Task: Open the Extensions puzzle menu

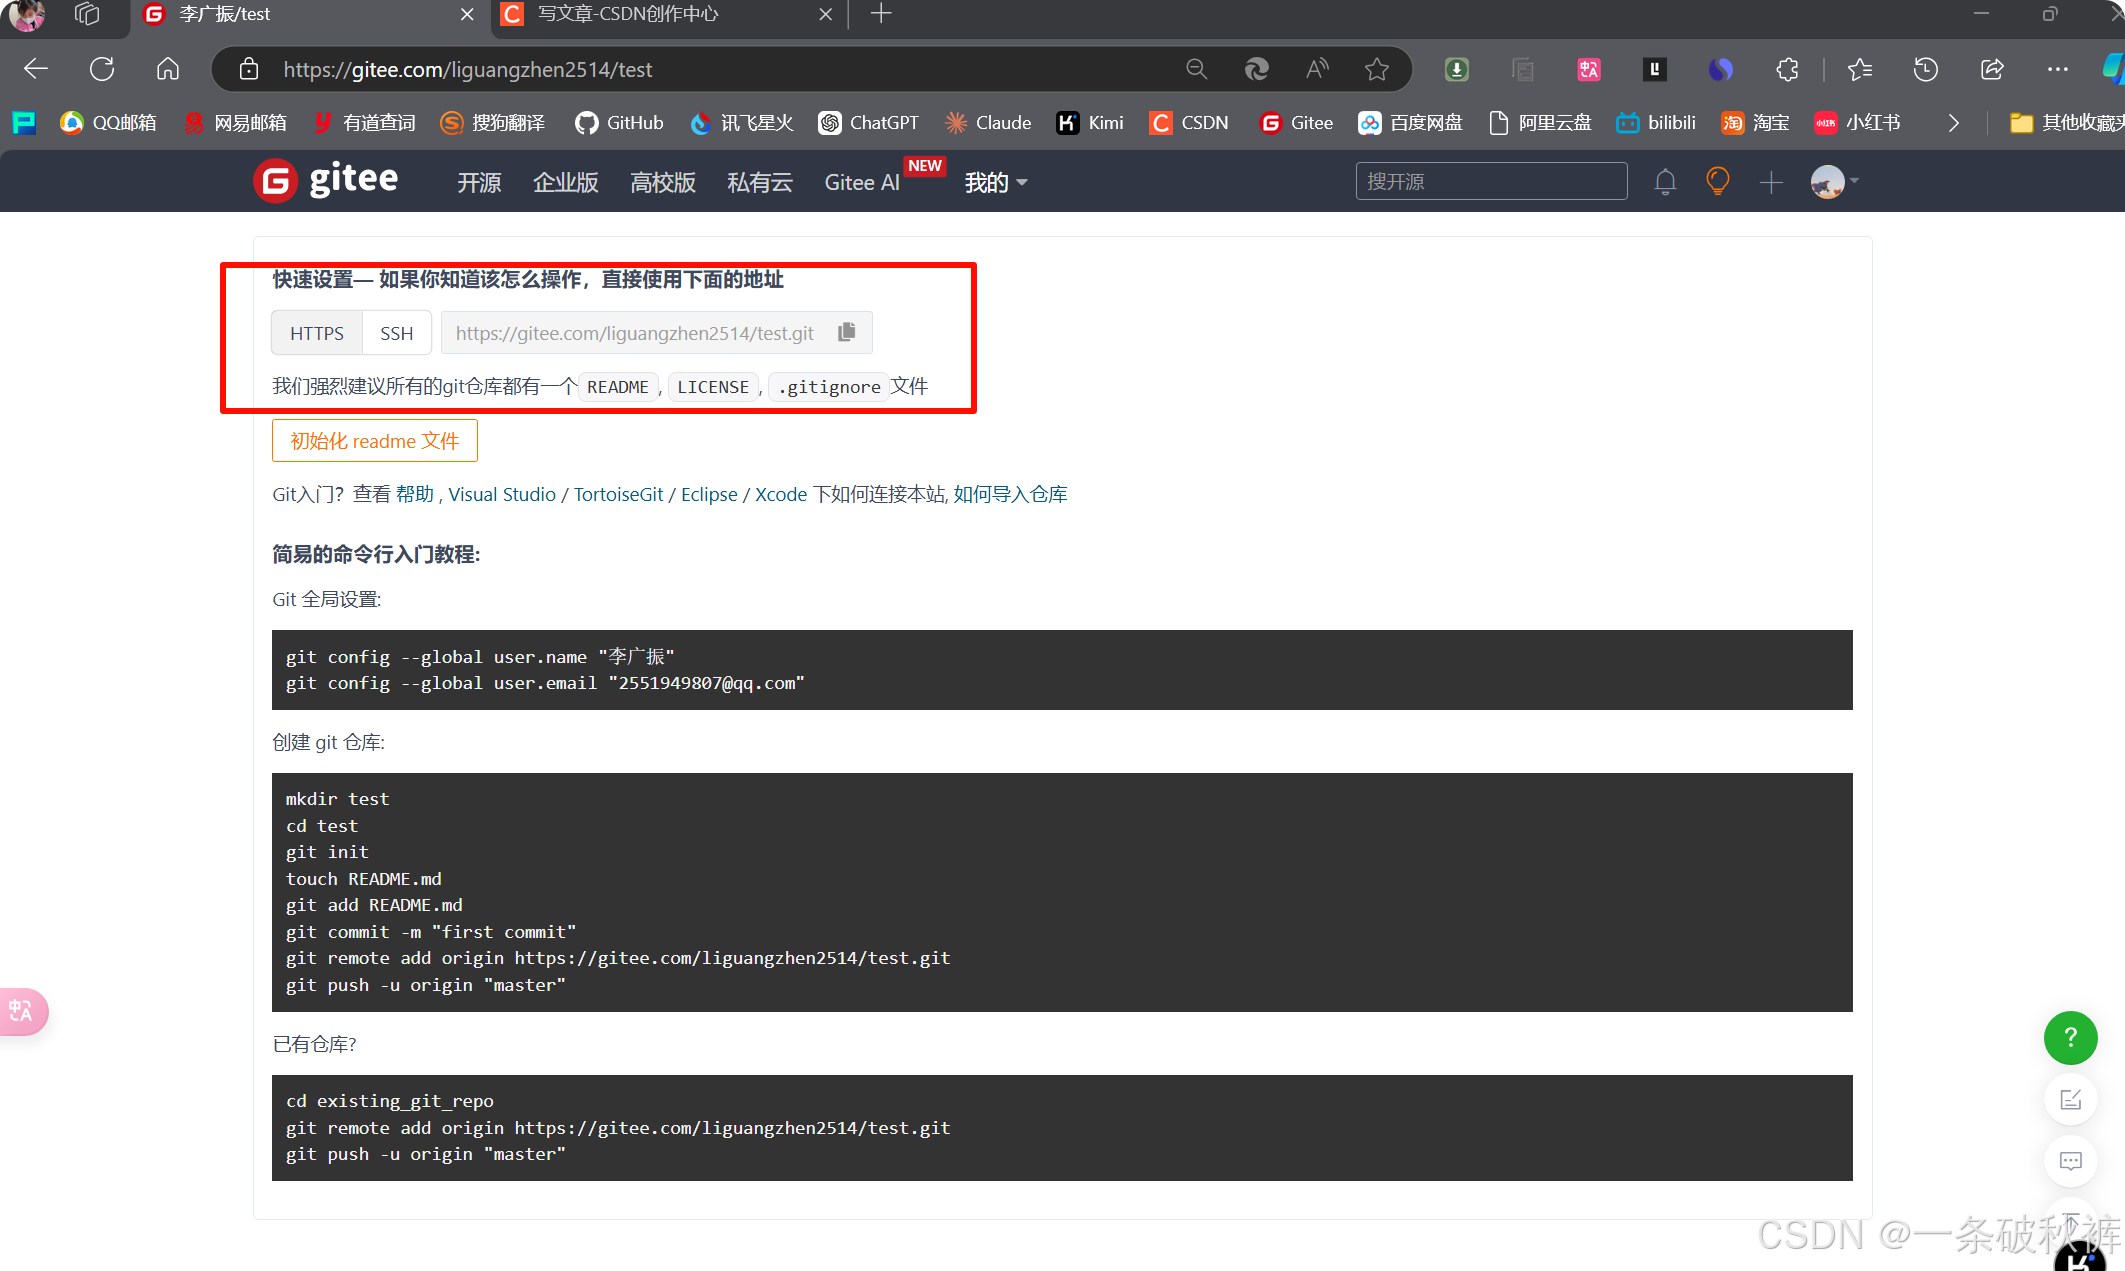Action: pos(1787,69)
